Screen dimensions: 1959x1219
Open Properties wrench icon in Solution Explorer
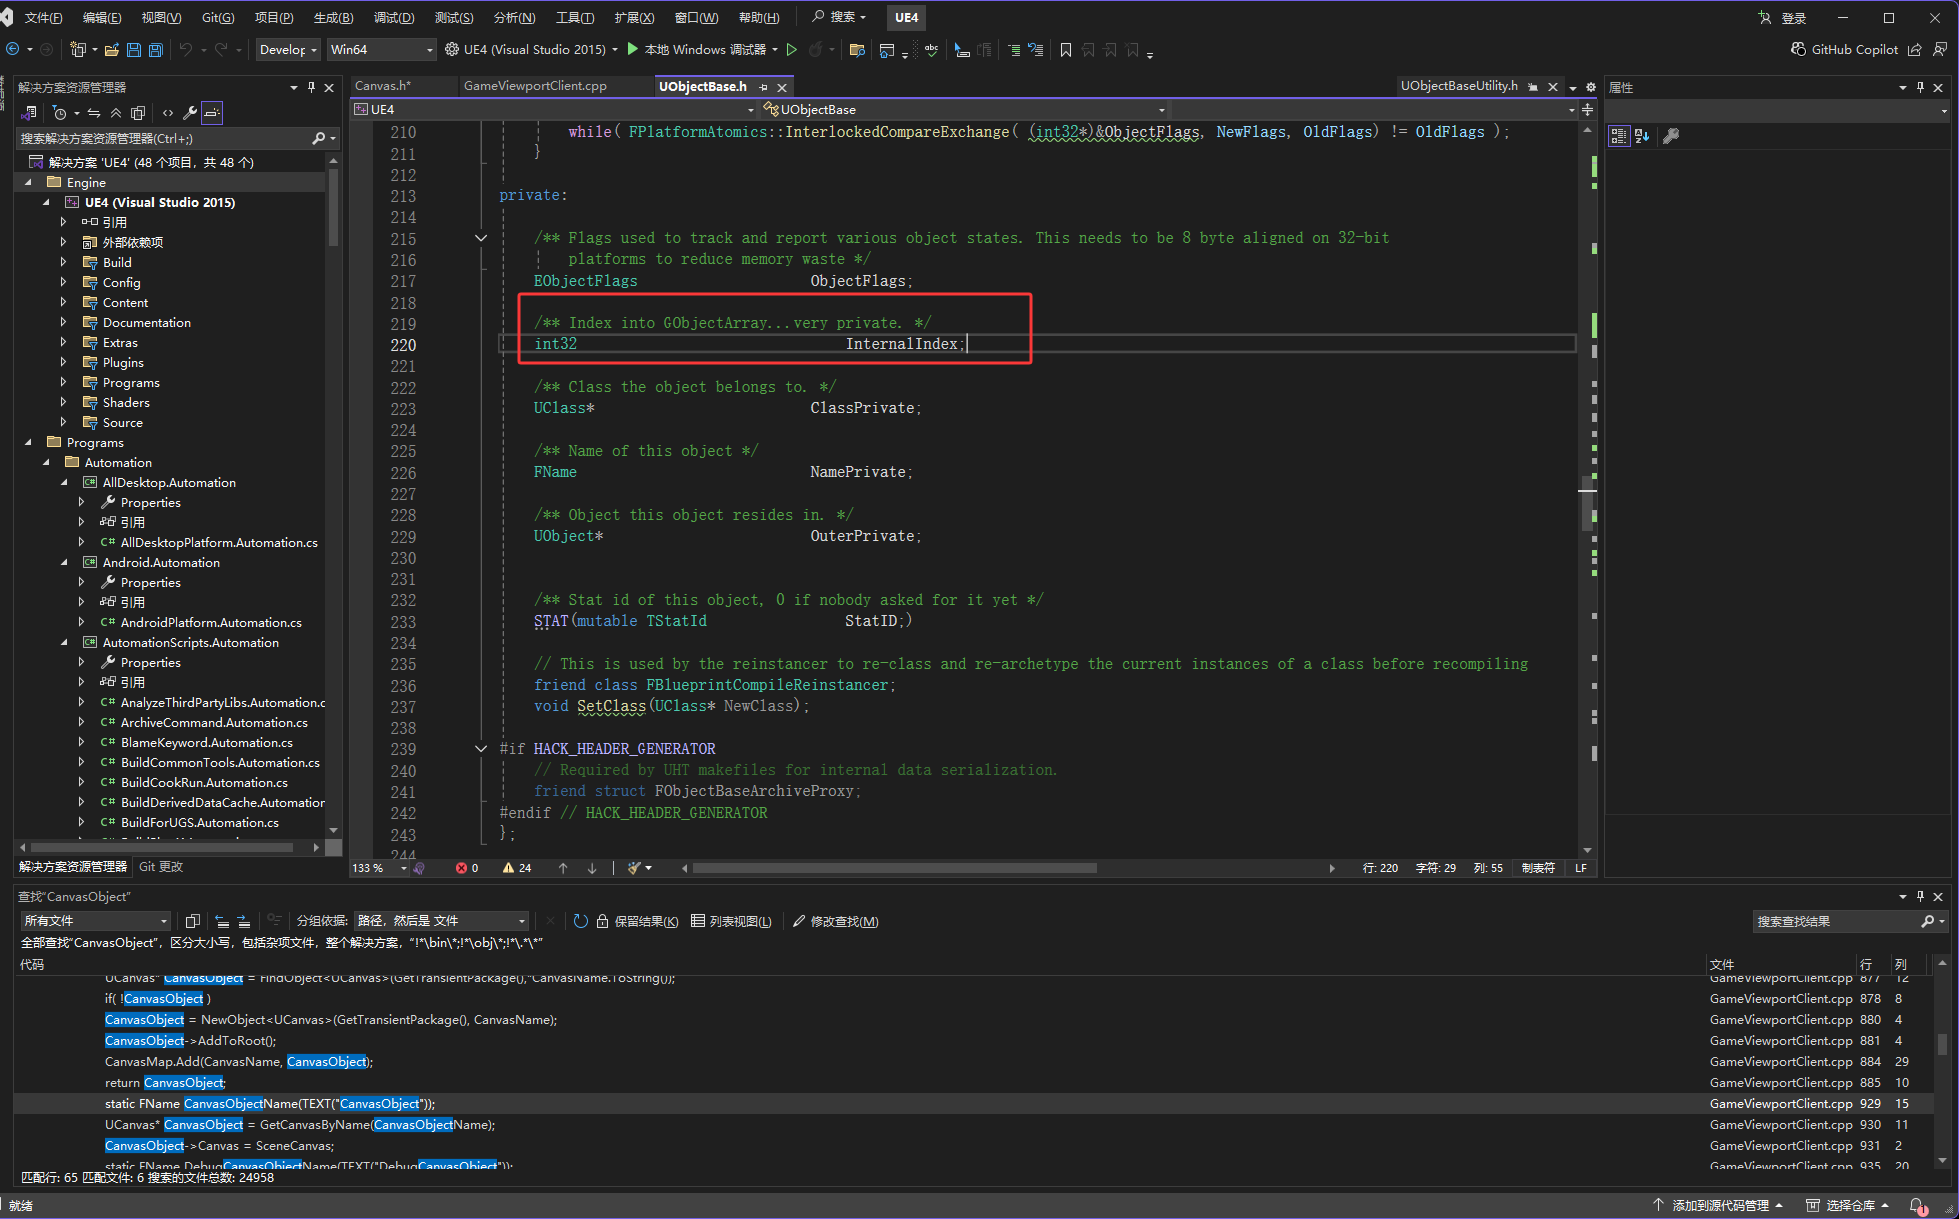coord(190,113)
